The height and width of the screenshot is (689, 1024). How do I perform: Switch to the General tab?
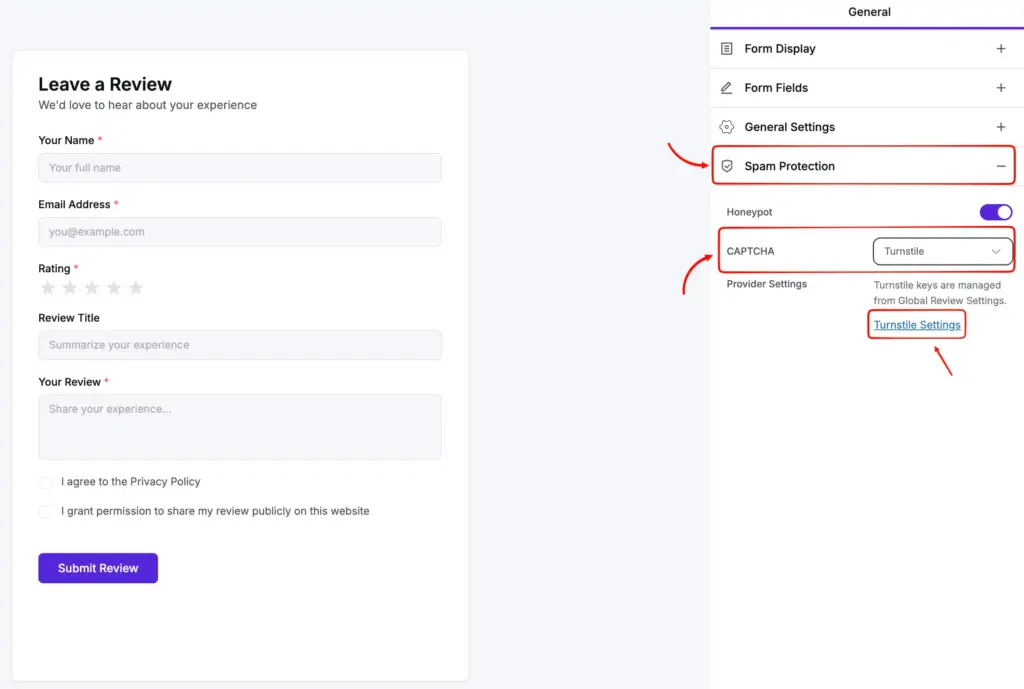pyautogui.click(x=868, y=12)
